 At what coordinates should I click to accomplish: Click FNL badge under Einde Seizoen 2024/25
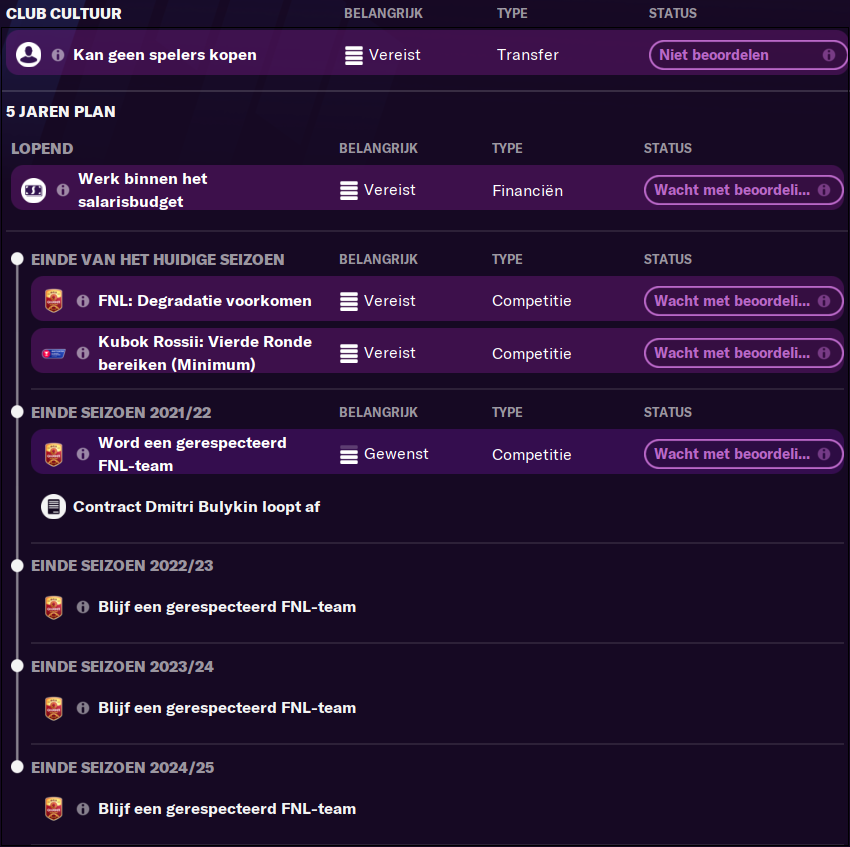tap(54, 809)
